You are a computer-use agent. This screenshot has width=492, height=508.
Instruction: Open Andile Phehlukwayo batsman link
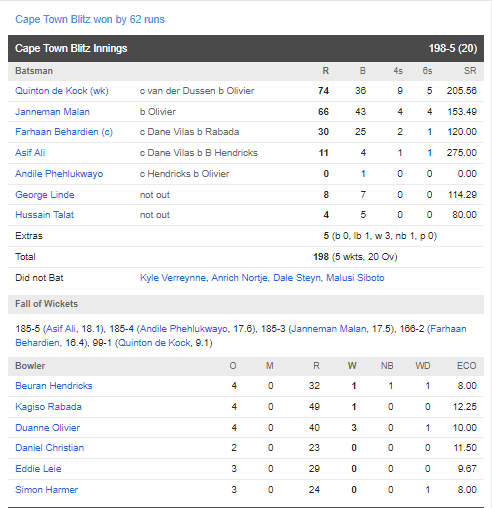point(59,174)
